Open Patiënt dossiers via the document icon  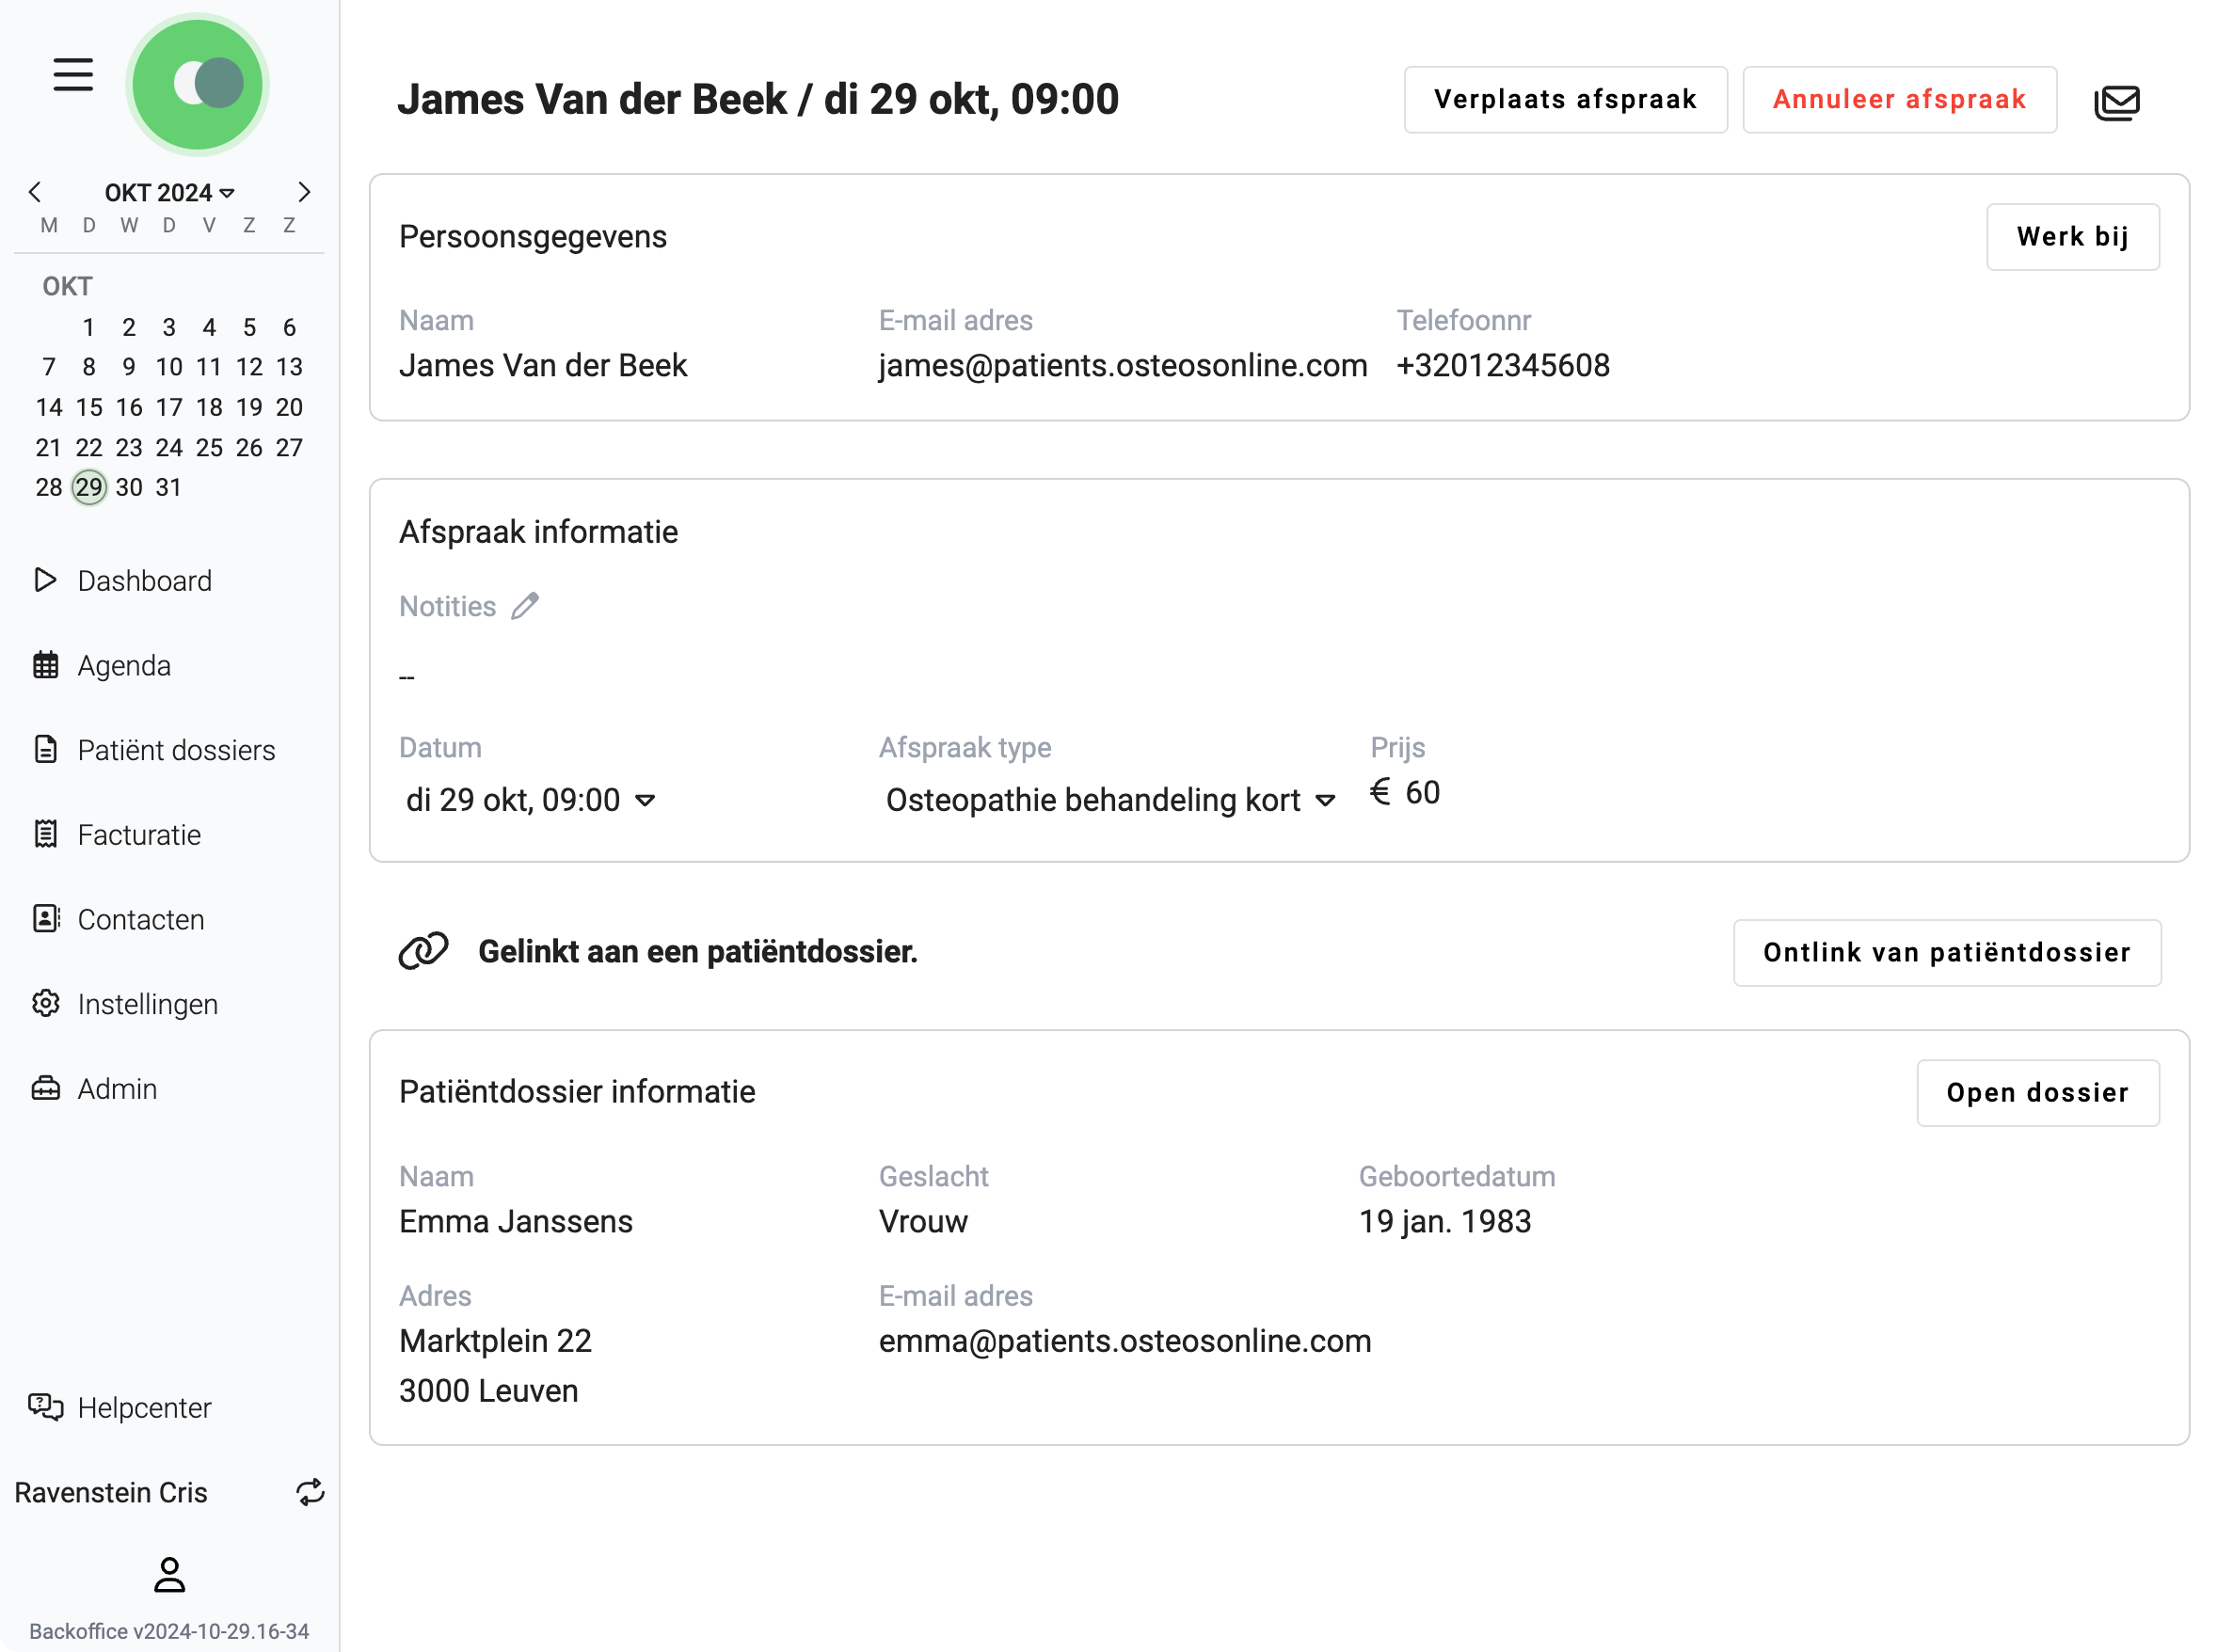[x=46, y=749]
